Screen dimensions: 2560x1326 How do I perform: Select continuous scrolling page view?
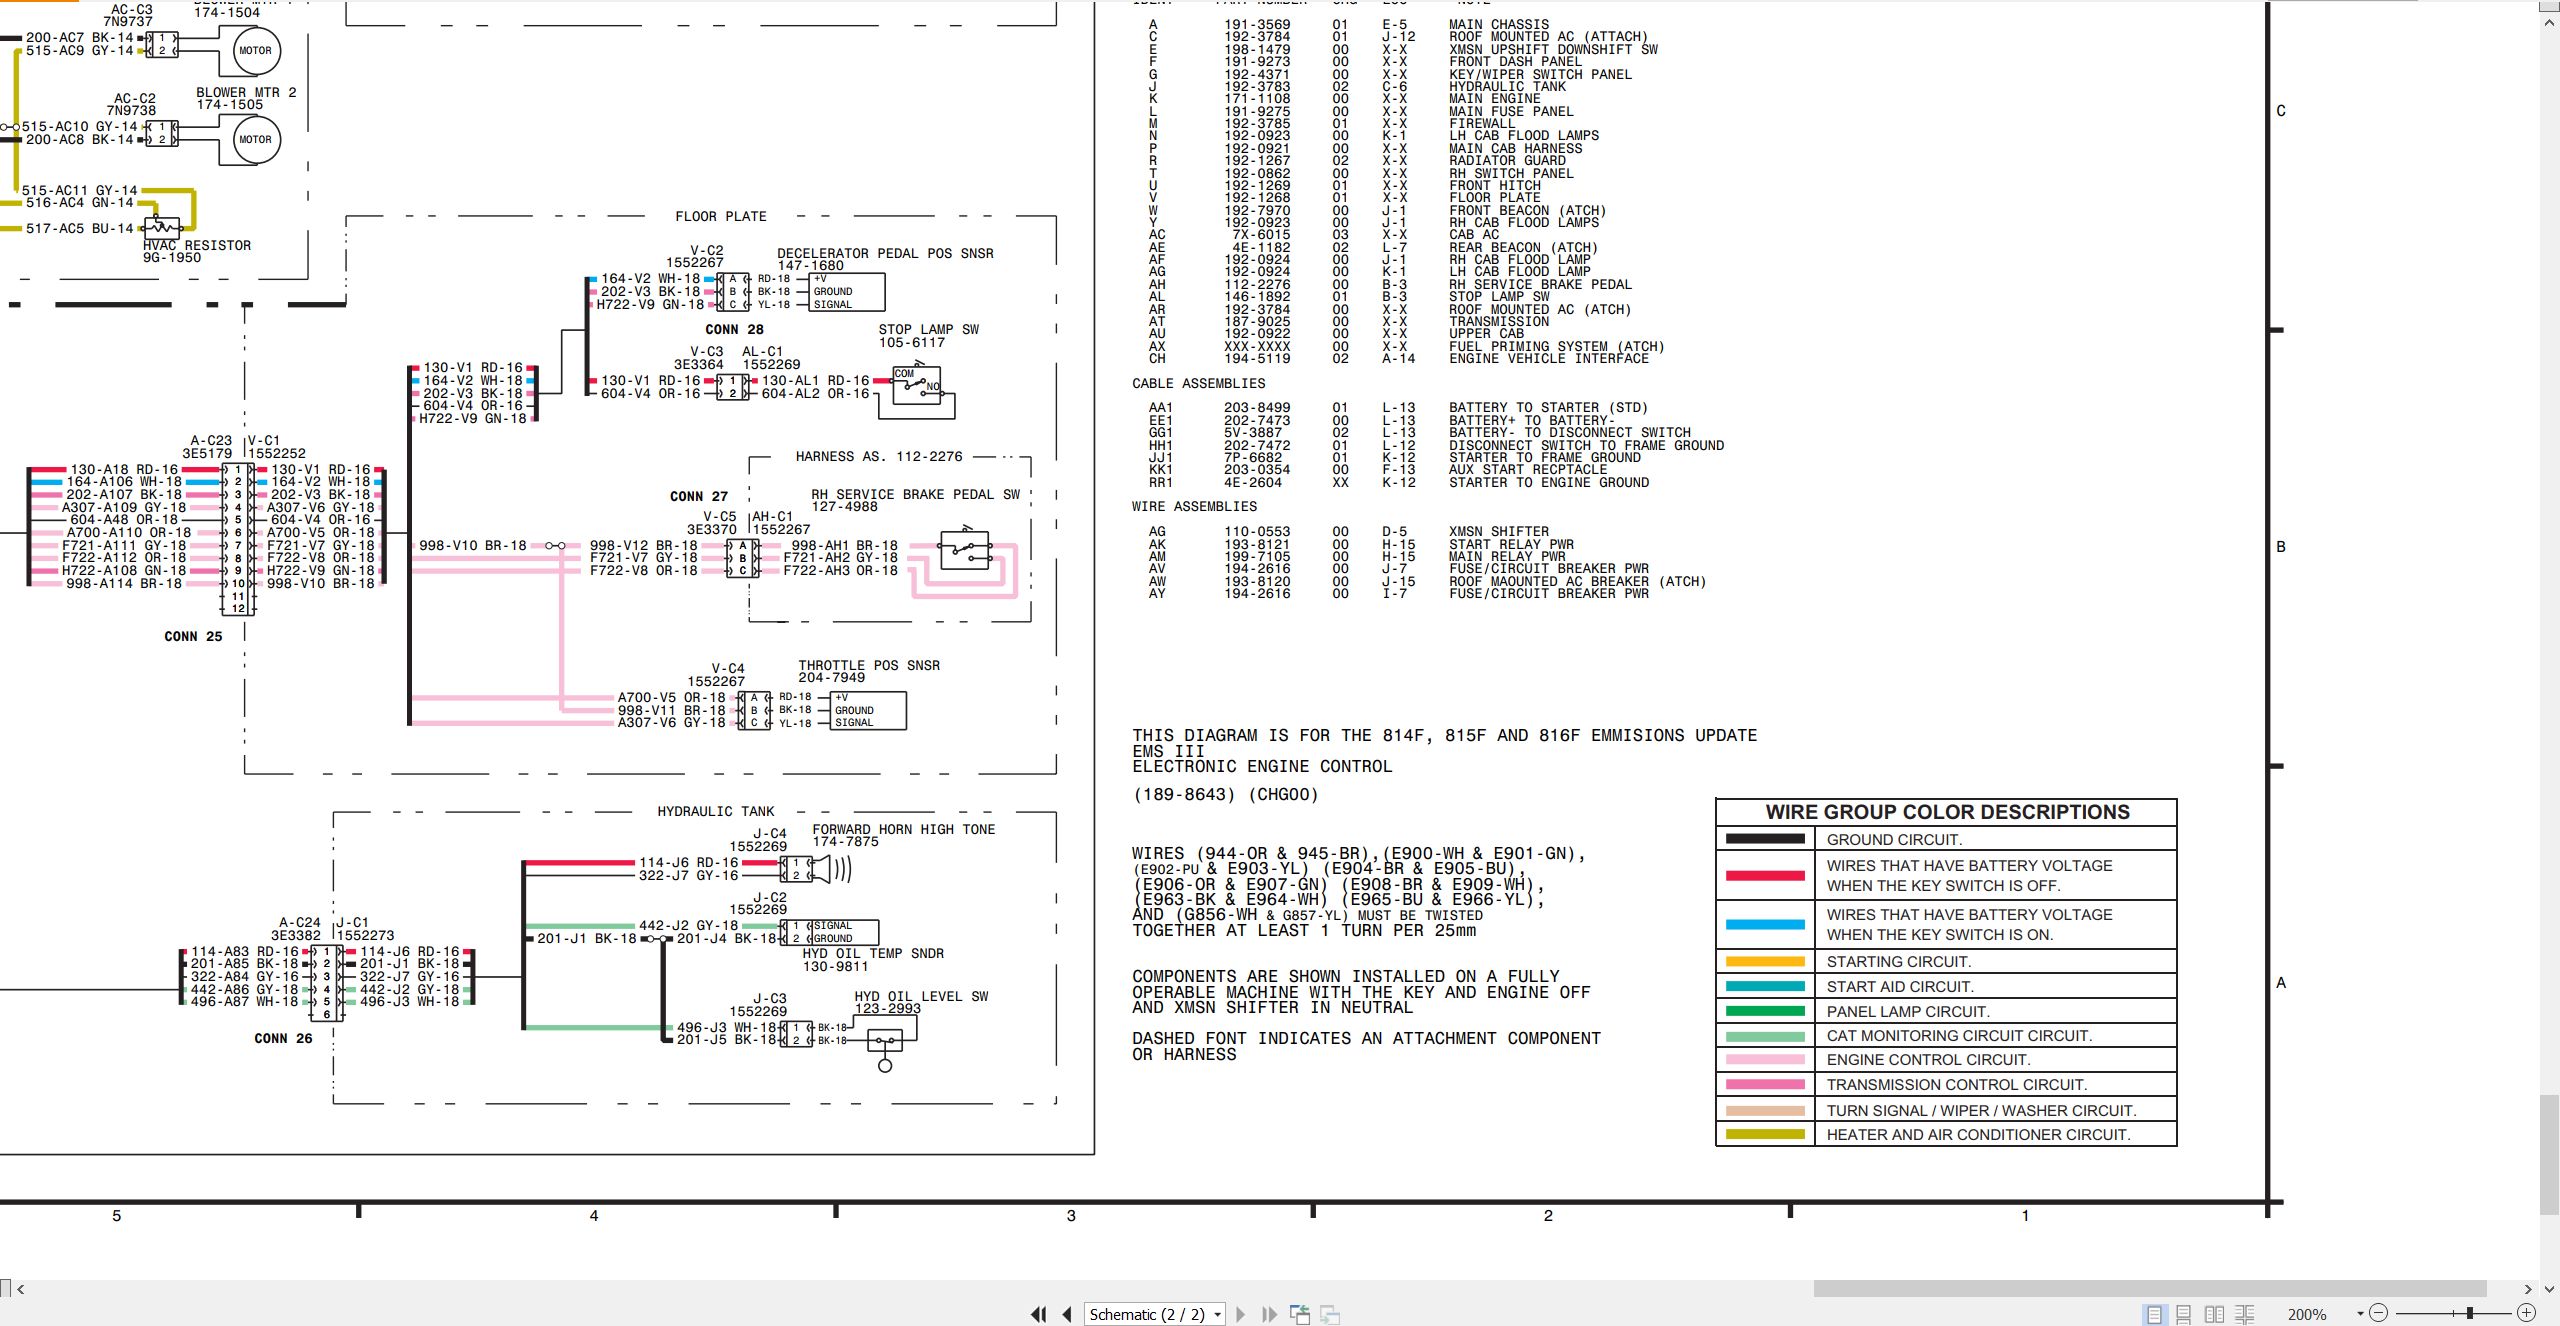pyautogui.click(x=2184, y=1314)
